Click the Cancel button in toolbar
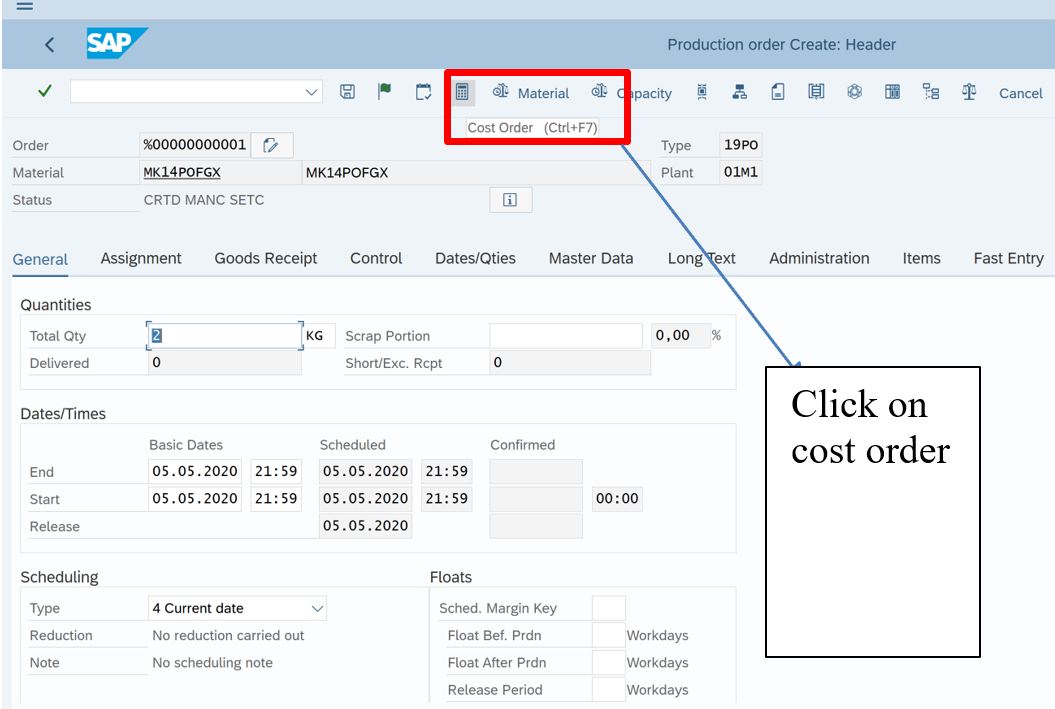Viewport: 1055px width, 709px height. click(1020, 93)
